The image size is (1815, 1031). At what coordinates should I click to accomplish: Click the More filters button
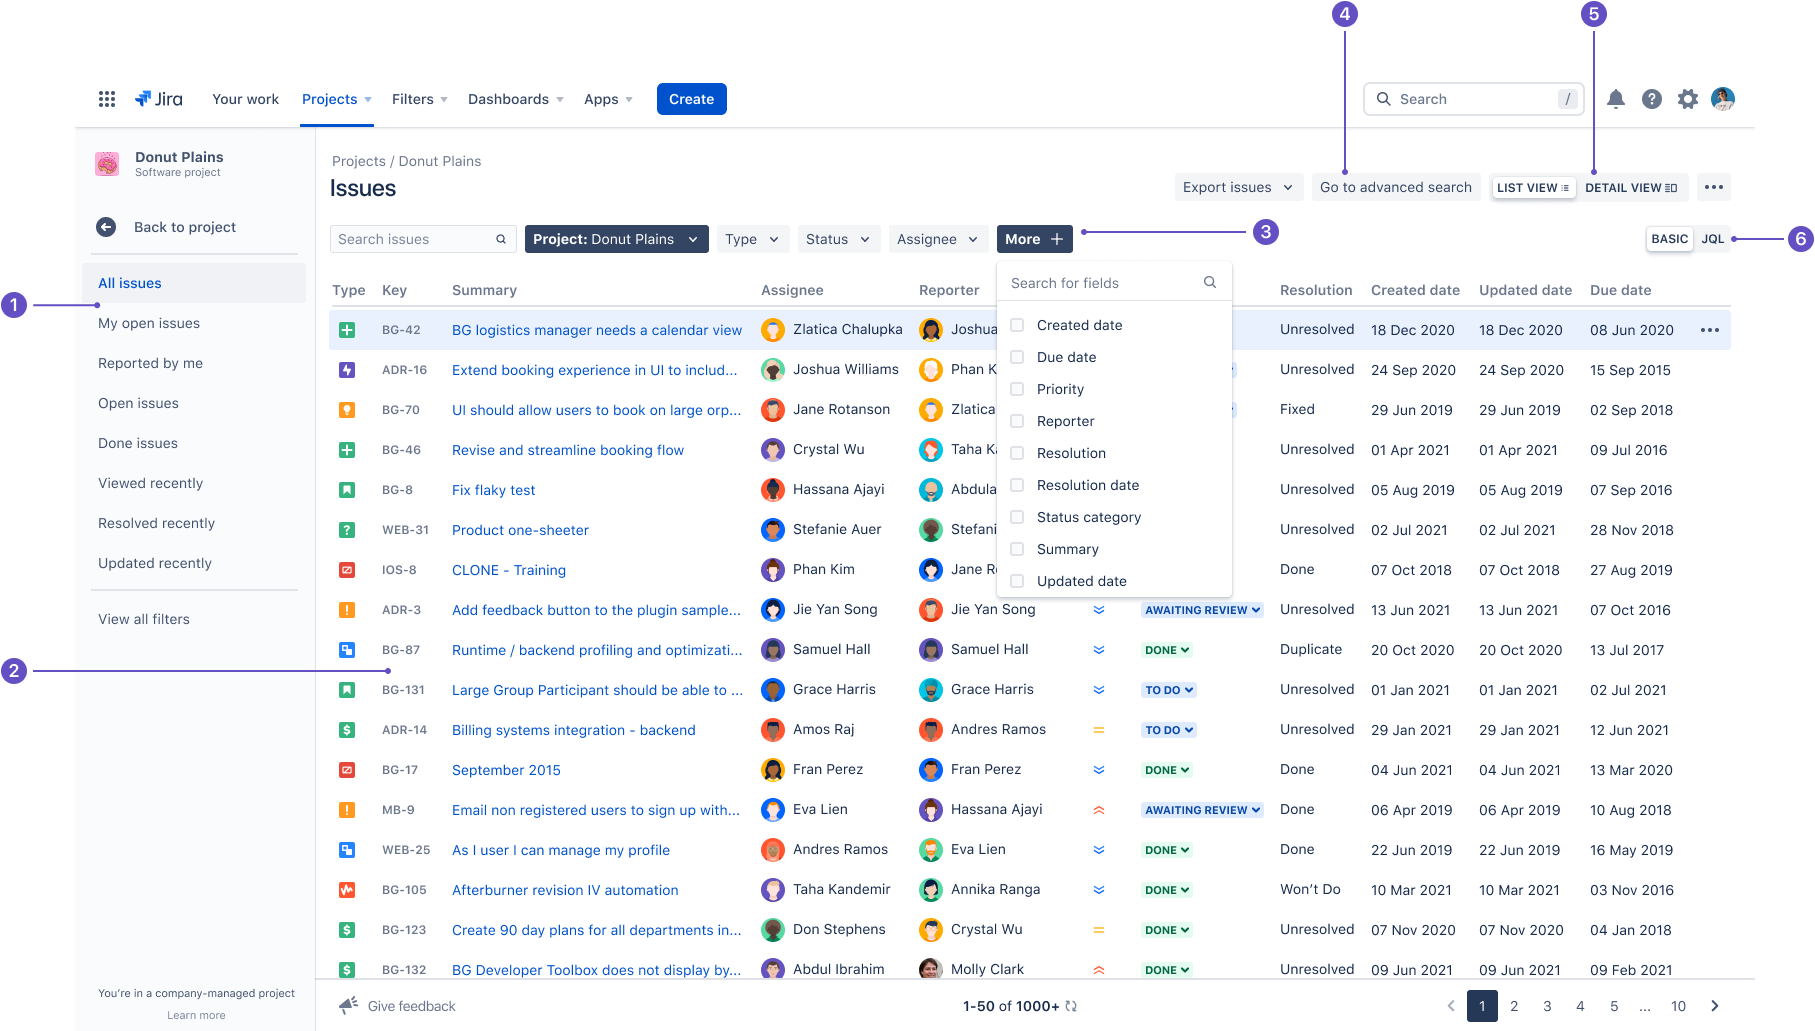[x=1035, y=239]
